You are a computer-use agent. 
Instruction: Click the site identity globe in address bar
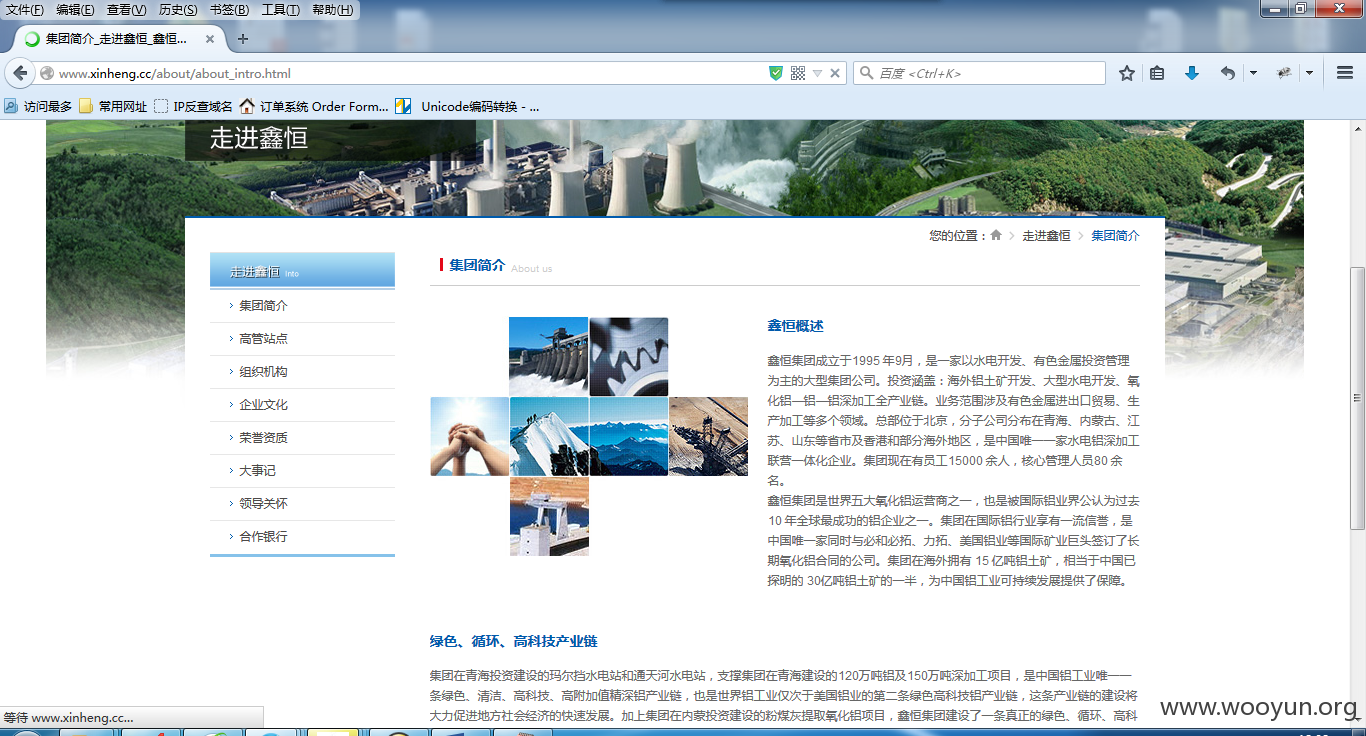(x=46, y=73)
